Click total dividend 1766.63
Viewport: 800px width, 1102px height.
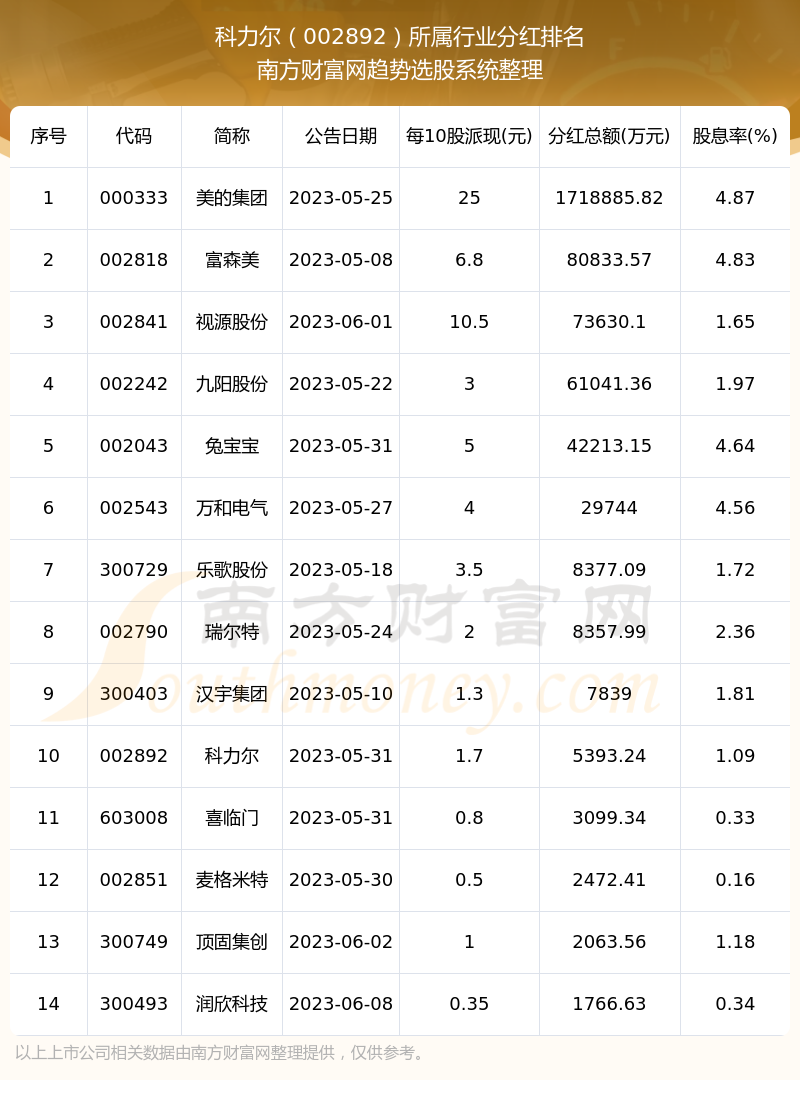(609, 1004)
